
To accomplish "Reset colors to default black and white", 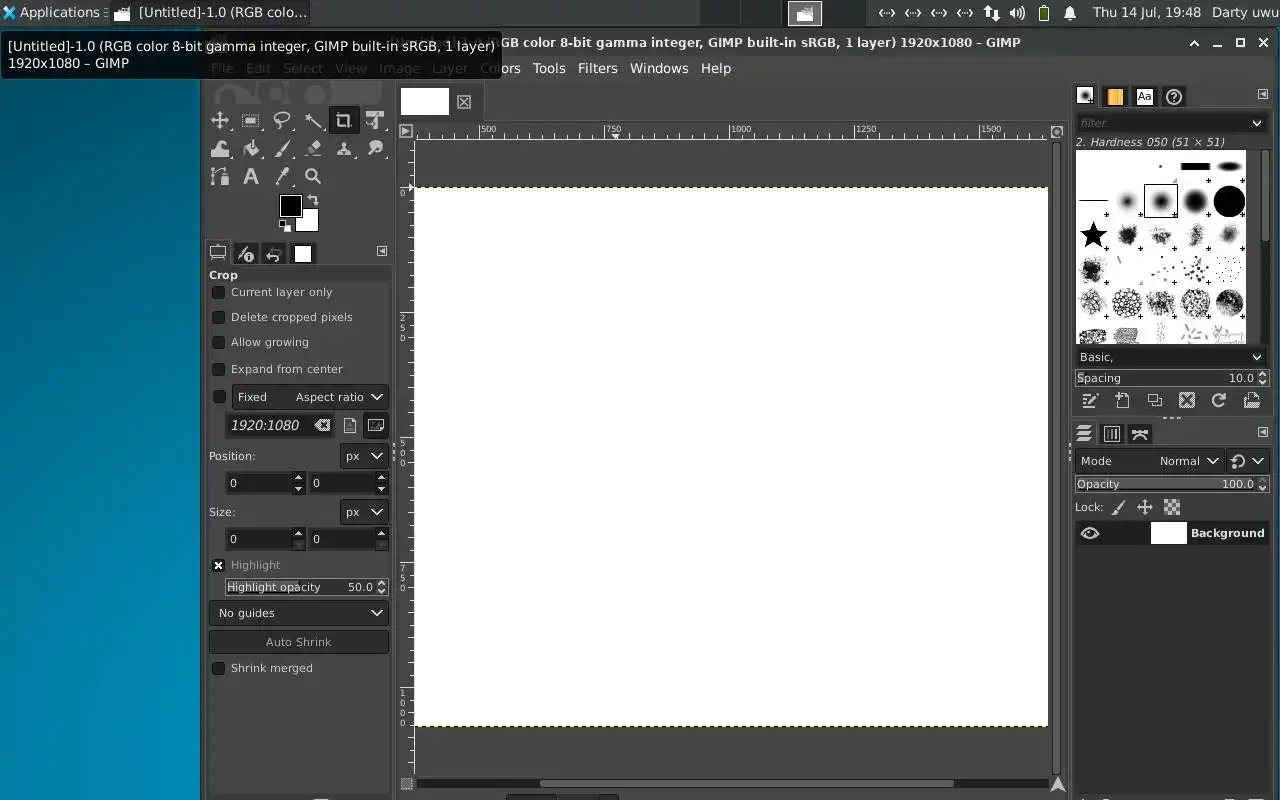I will pyautogui.click(x=285, y=227).
